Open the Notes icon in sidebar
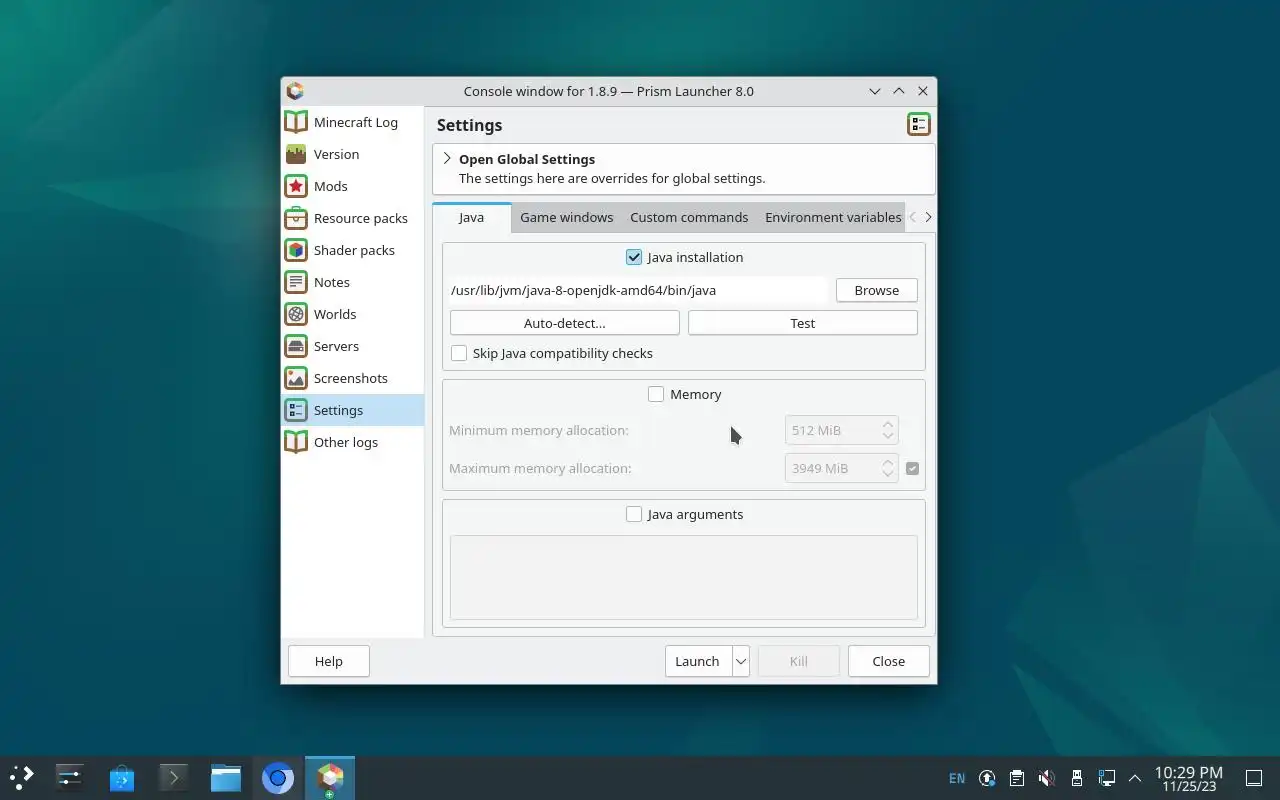Viewport: 1280px width, 800px height. (296, 282)
